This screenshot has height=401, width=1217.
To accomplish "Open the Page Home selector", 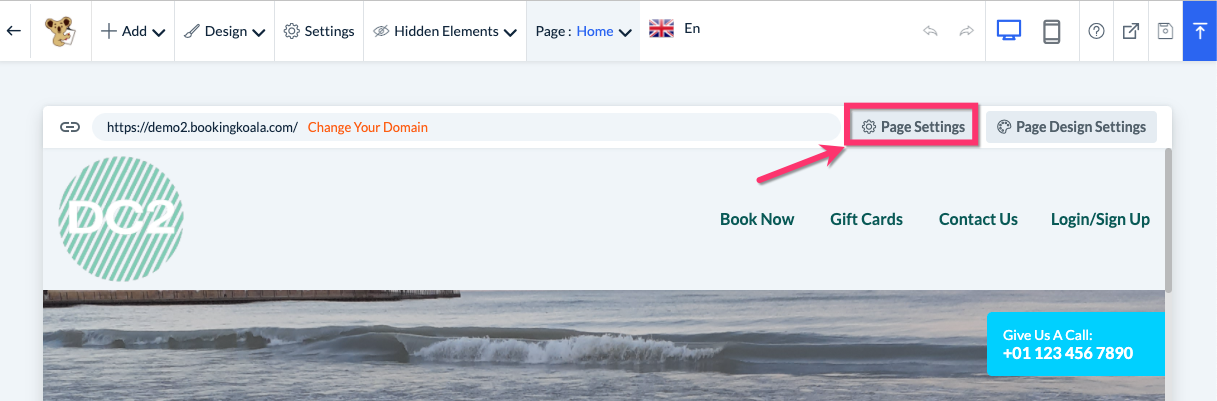I will [584, 31].
